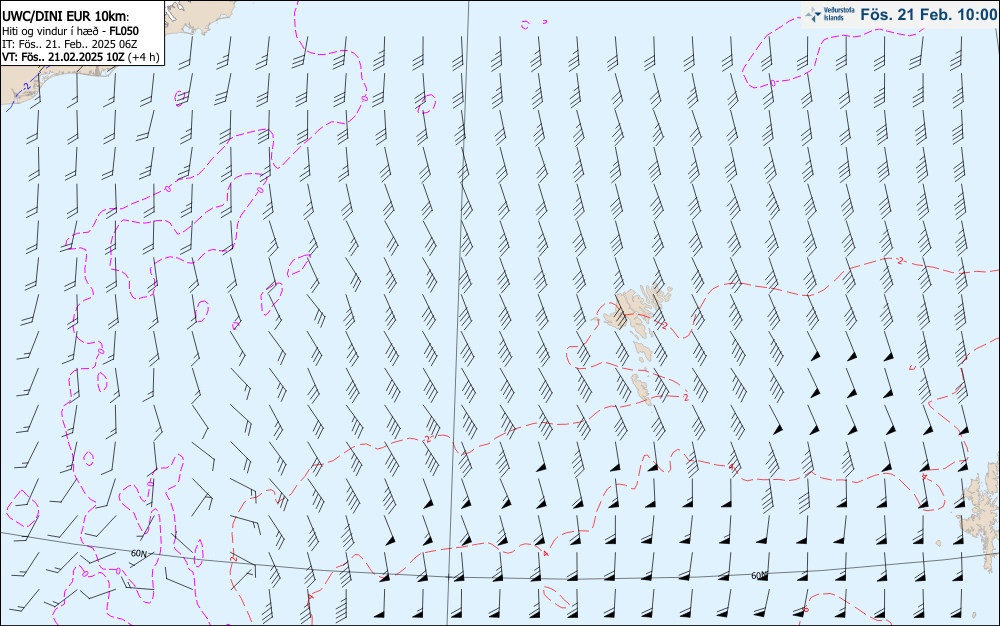This screenshot has height=626, width=1000.
Task: Select the 'Fös. 21 Feb. 10:00' timestamp
Action: 928,14
